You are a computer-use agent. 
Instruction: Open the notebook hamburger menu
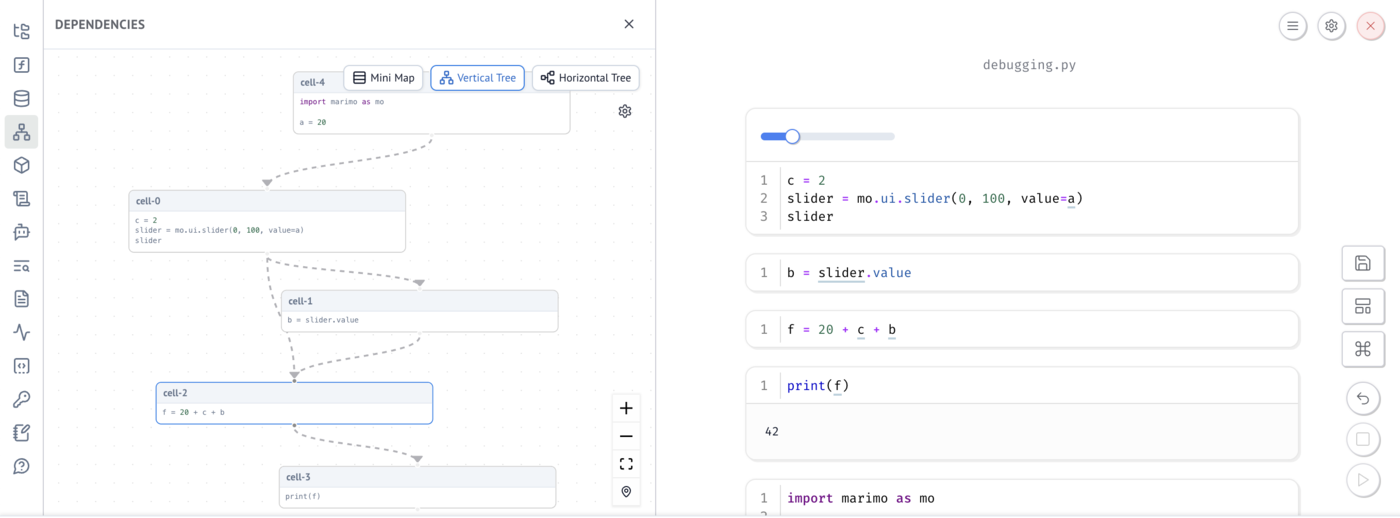tap(1292, 26)
